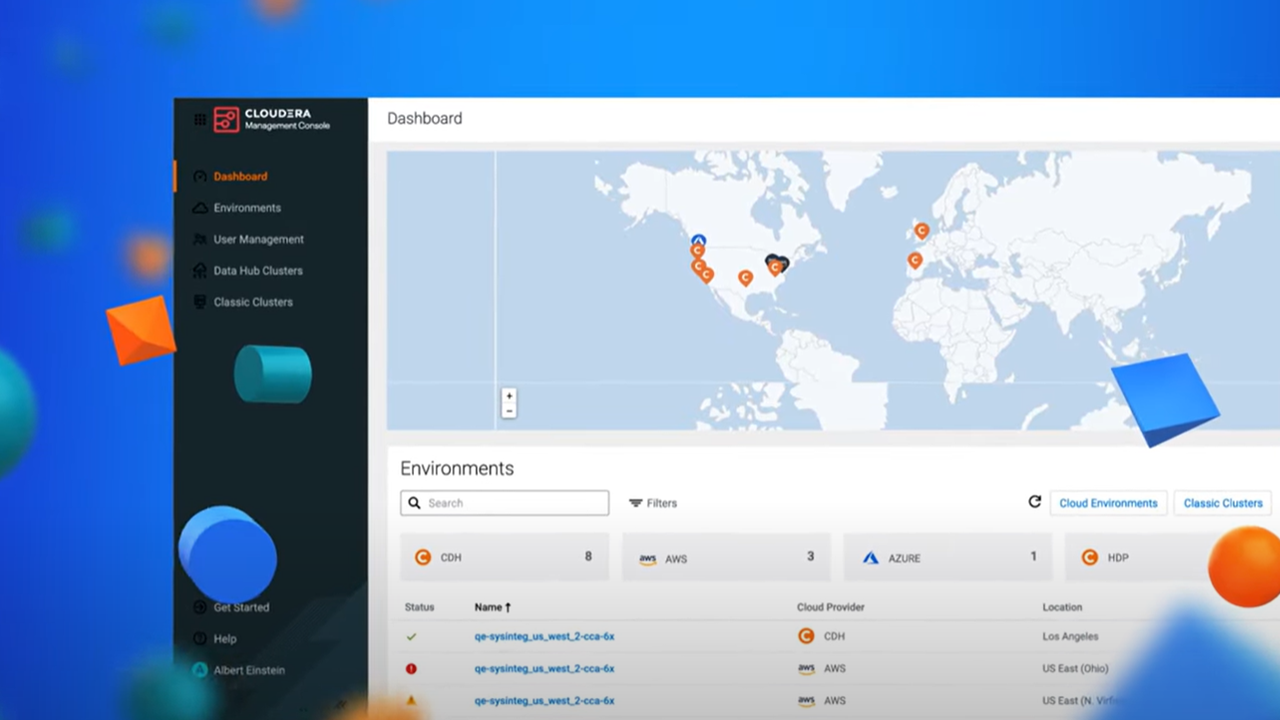The image size is (1280, 720).
Task: Click the Los Angeles location cell
Action: (x=1070, y=636)
